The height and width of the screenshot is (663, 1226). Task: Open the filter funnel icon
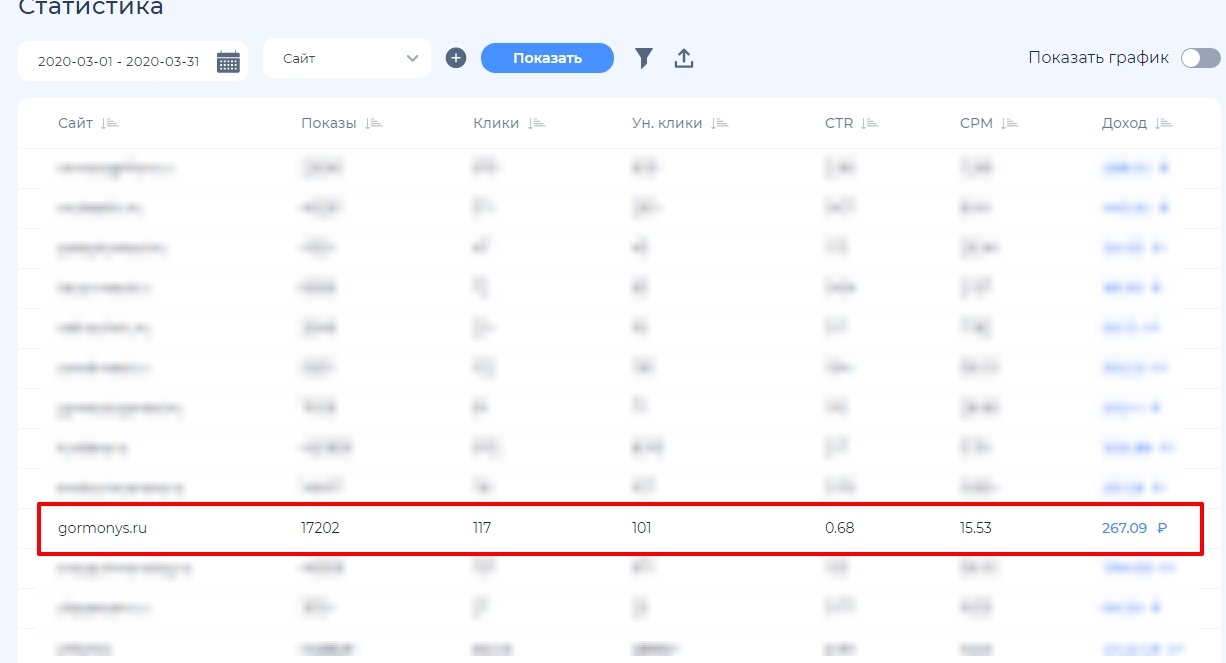(644, 59)
